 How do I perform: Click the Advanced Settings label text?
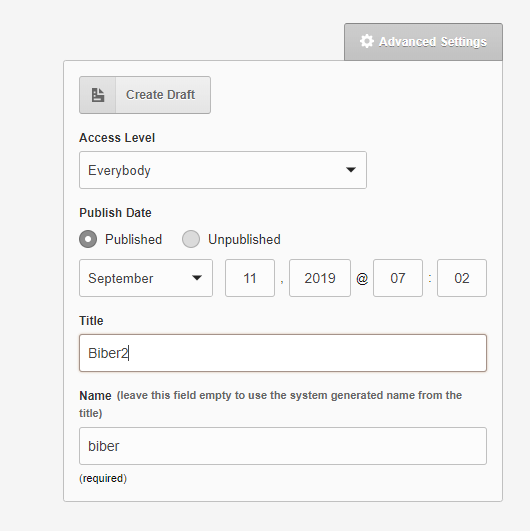(433, 42)
